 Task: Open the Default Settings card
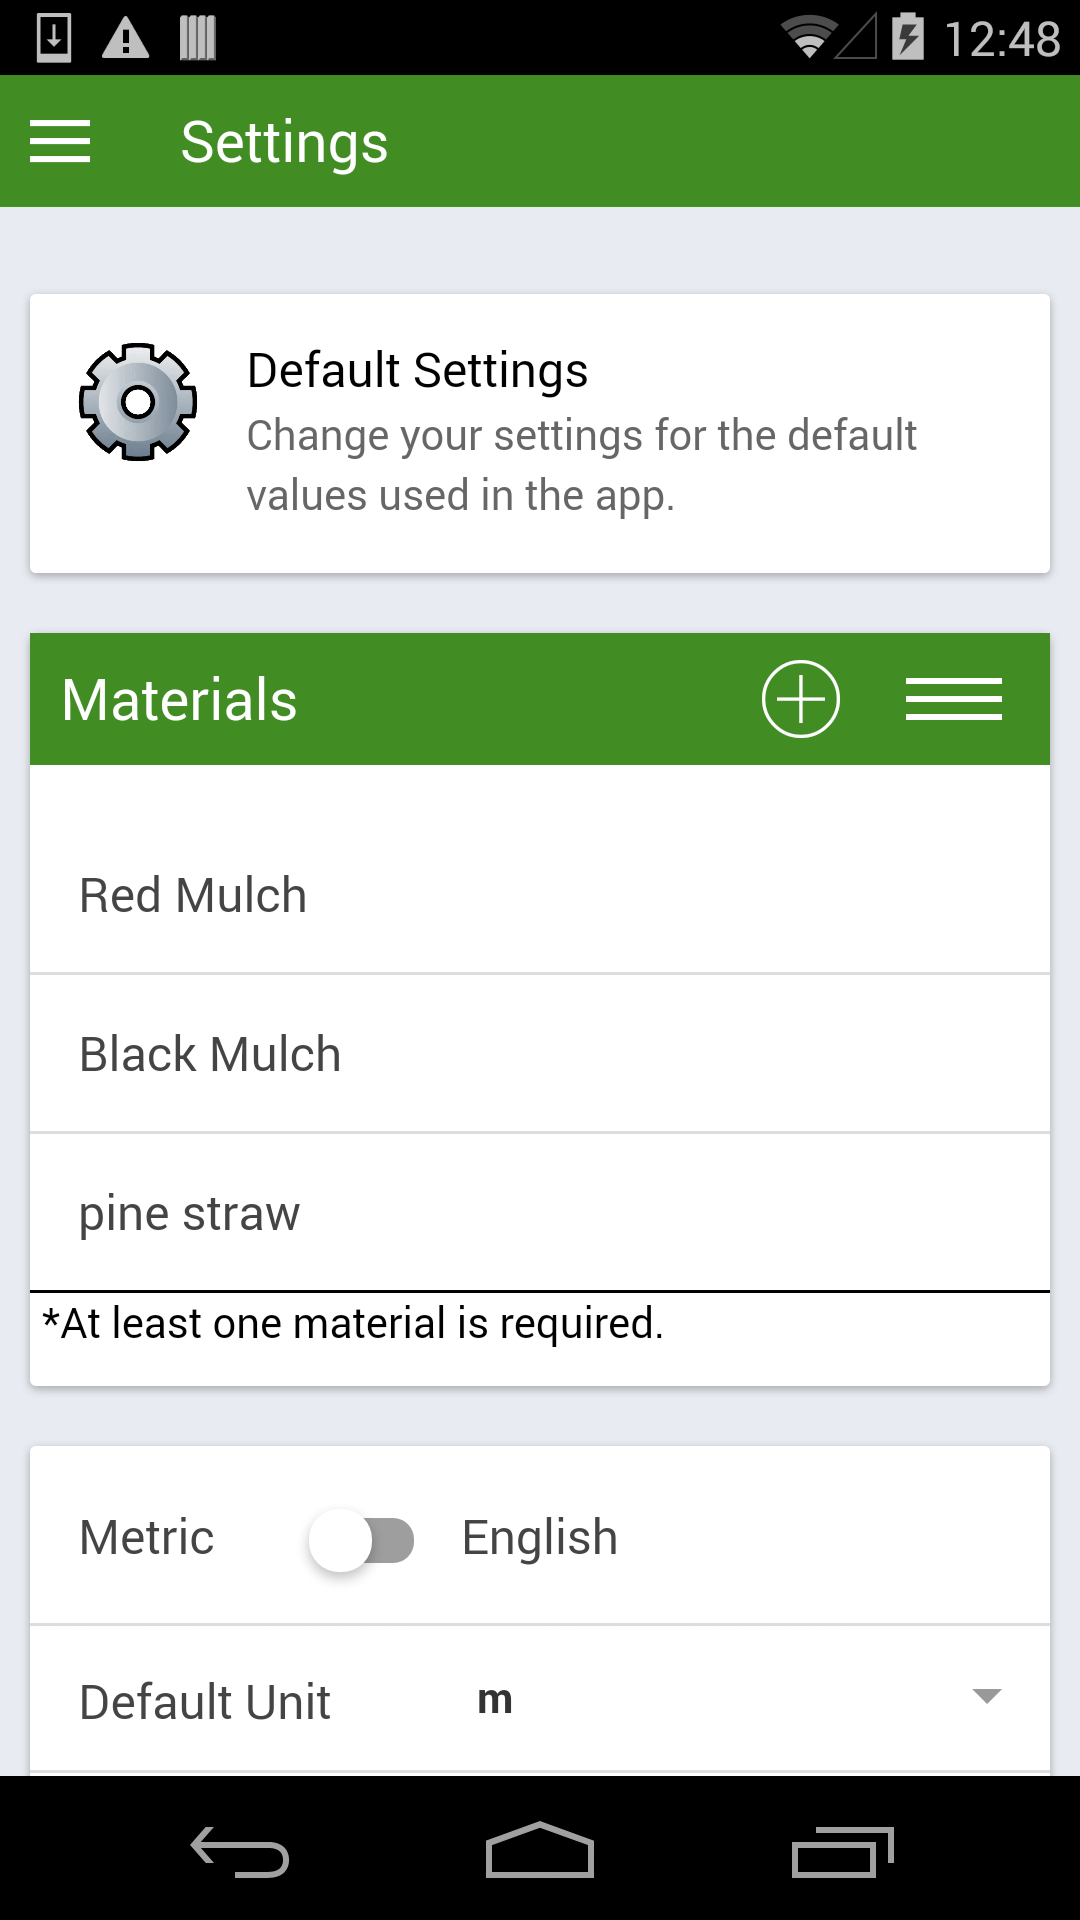540,430
